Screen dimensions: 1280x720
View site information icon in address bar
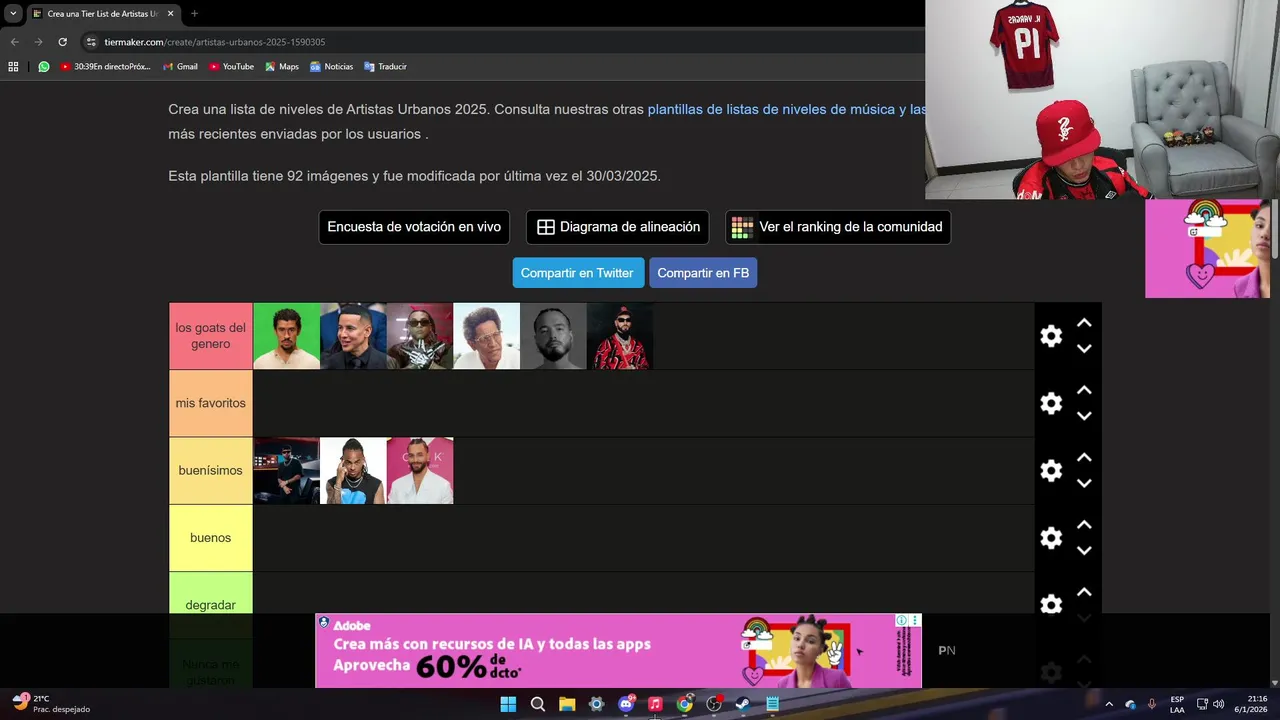tap(91, 42)
